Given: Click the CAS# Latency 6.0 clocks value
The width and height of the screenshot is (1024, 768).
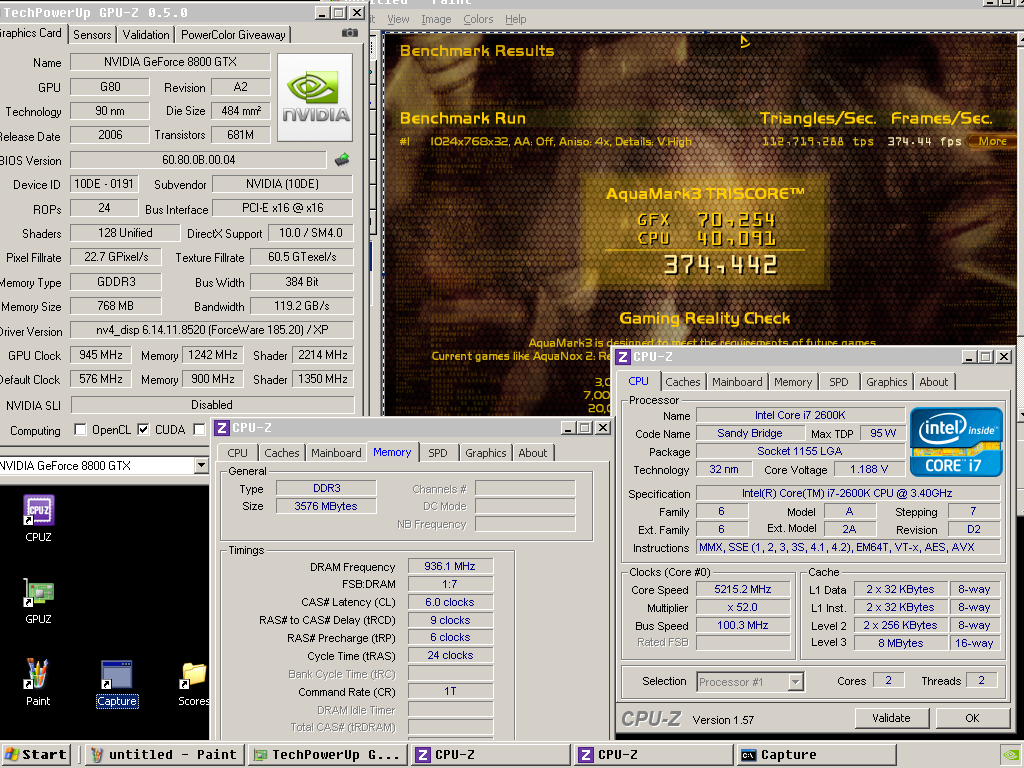Looking at the screenshot, I should (450, 602).
